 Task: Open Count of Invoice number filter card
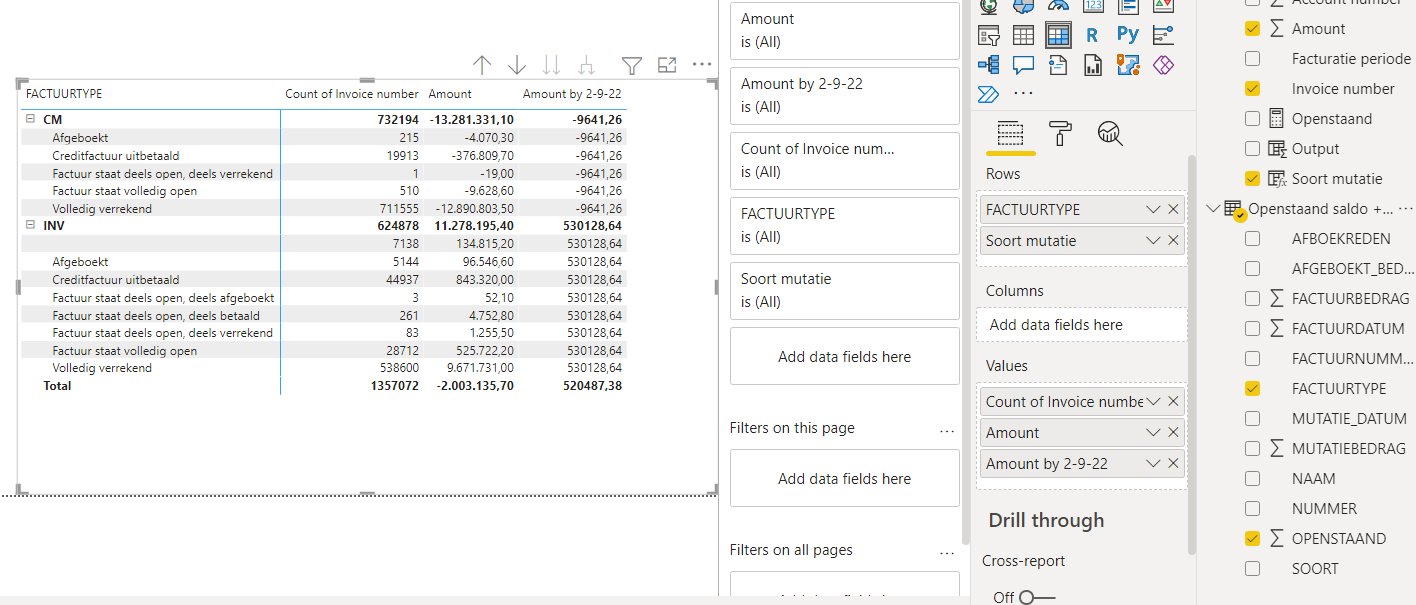(x=845, y=161)
